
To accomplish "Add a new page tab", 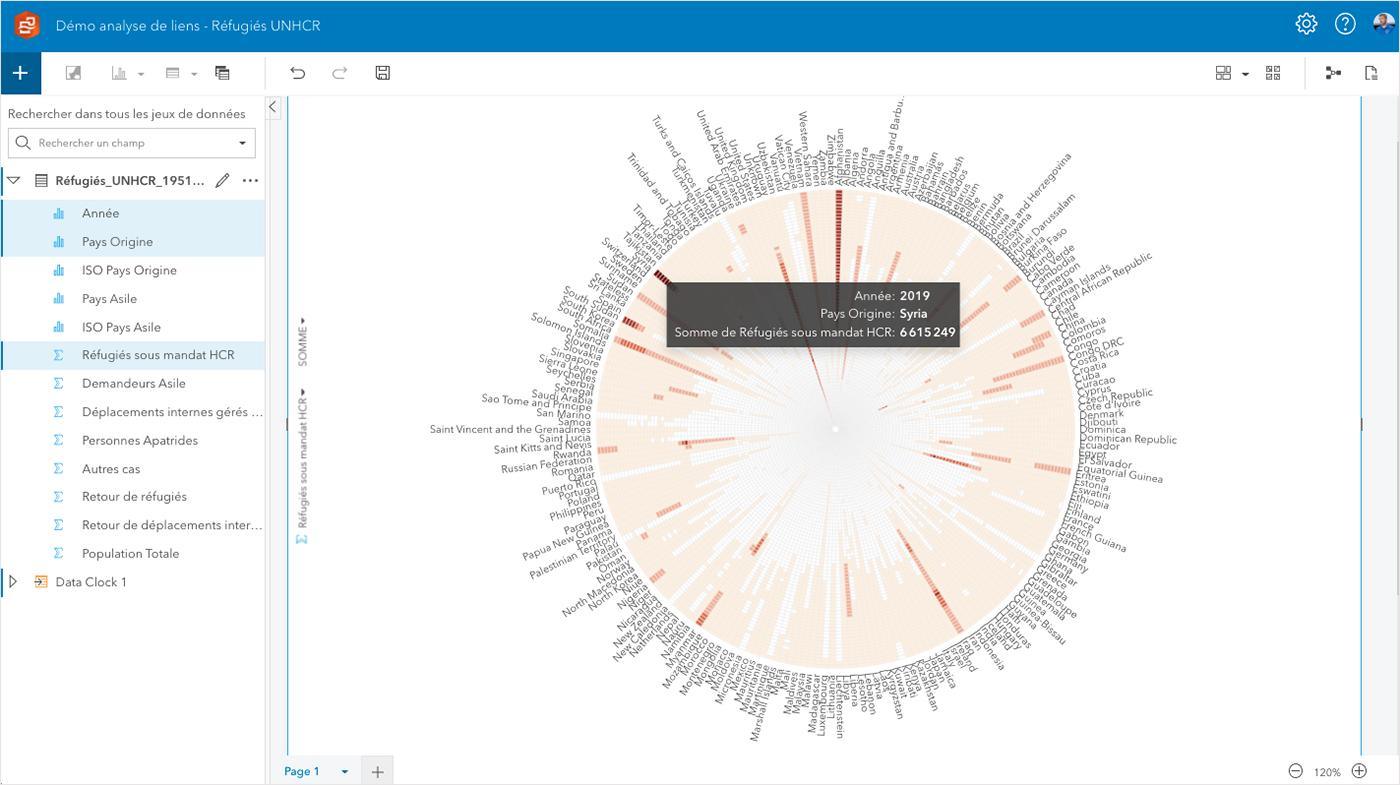I will click(x=377, y=771).
